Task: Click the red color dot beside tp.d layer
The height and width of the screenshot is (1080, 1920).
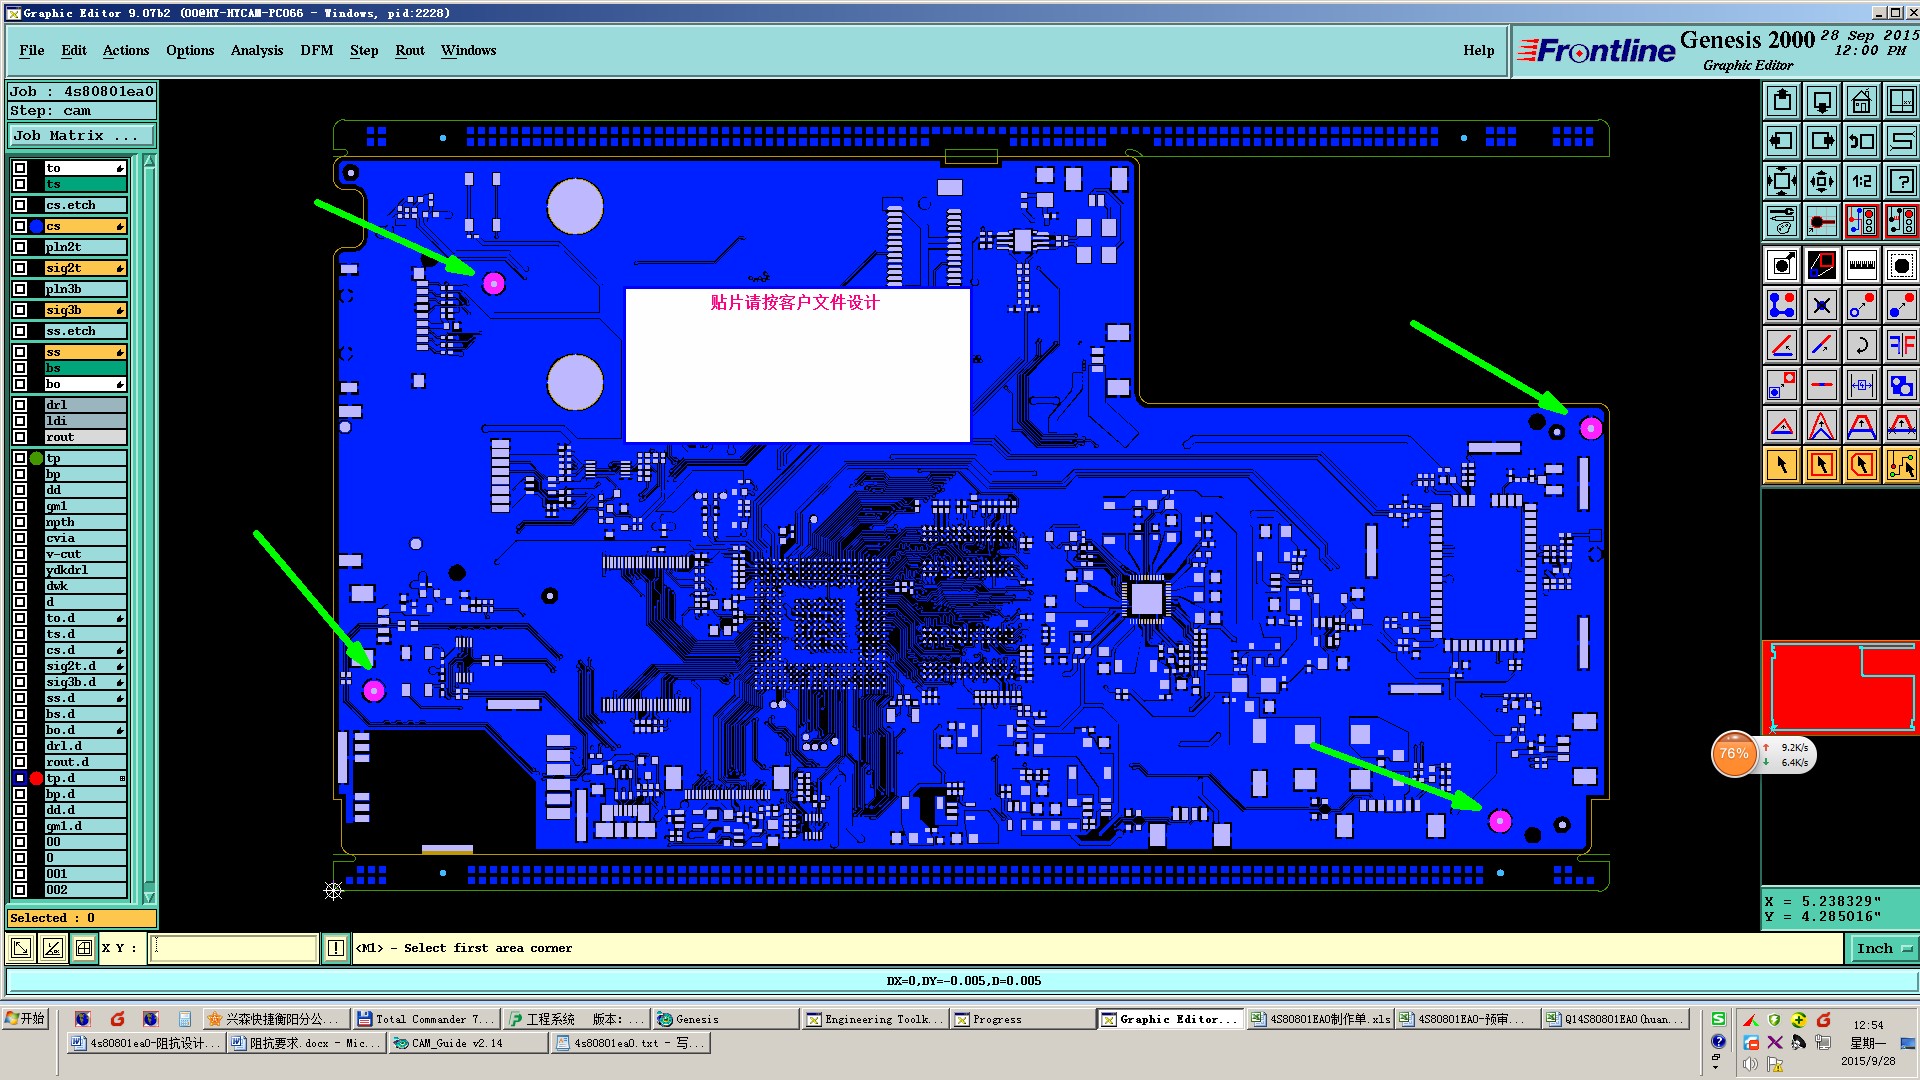Action: click(x=36, y=778)
